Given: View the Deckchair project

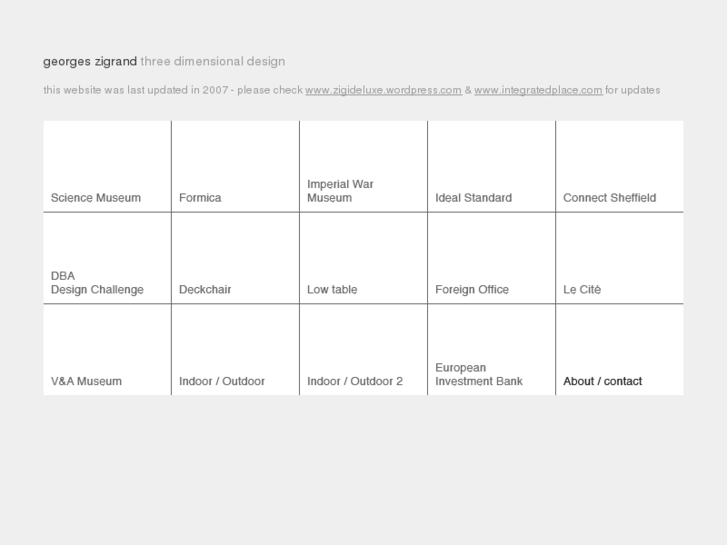Looking at the screenshot, I should click(205, 290).
